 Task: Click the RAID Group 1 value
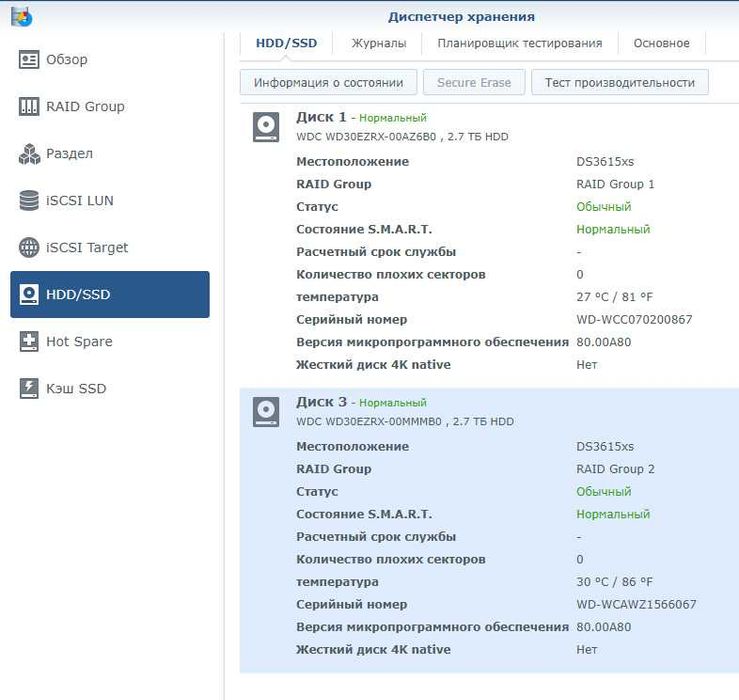(615, 184)
